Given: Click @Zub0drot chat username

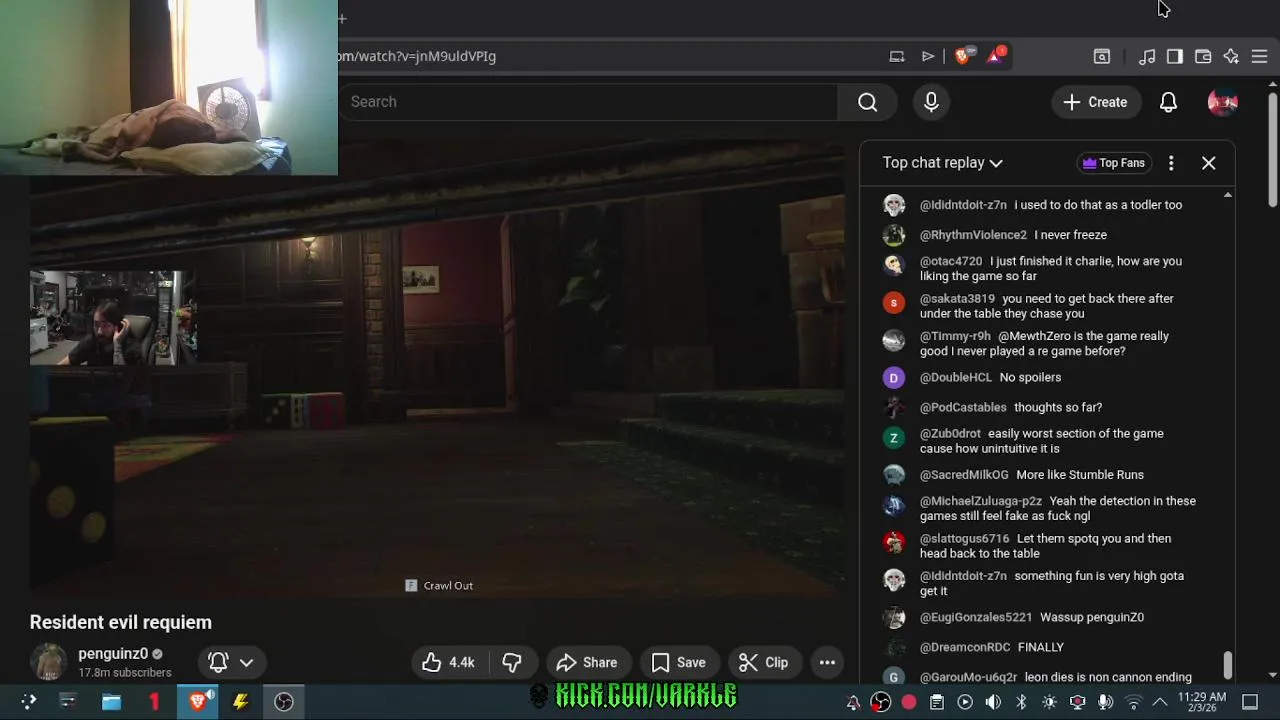Looking at the screenshot, I should 950,434.
